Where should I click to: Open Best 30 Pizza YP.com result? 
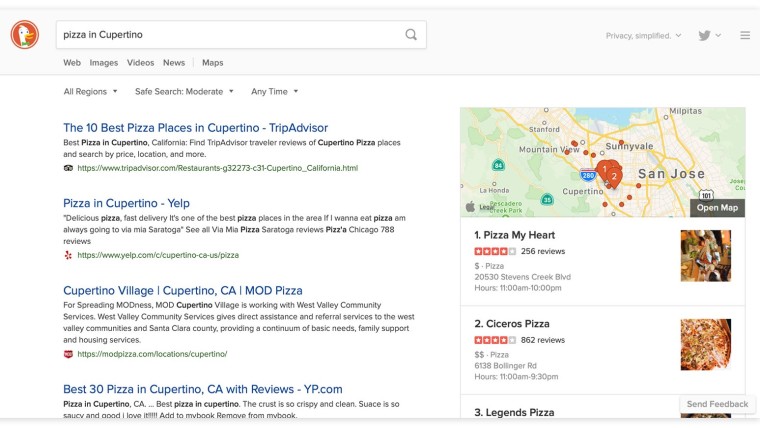pyautogui.click(x=203, y=389)
